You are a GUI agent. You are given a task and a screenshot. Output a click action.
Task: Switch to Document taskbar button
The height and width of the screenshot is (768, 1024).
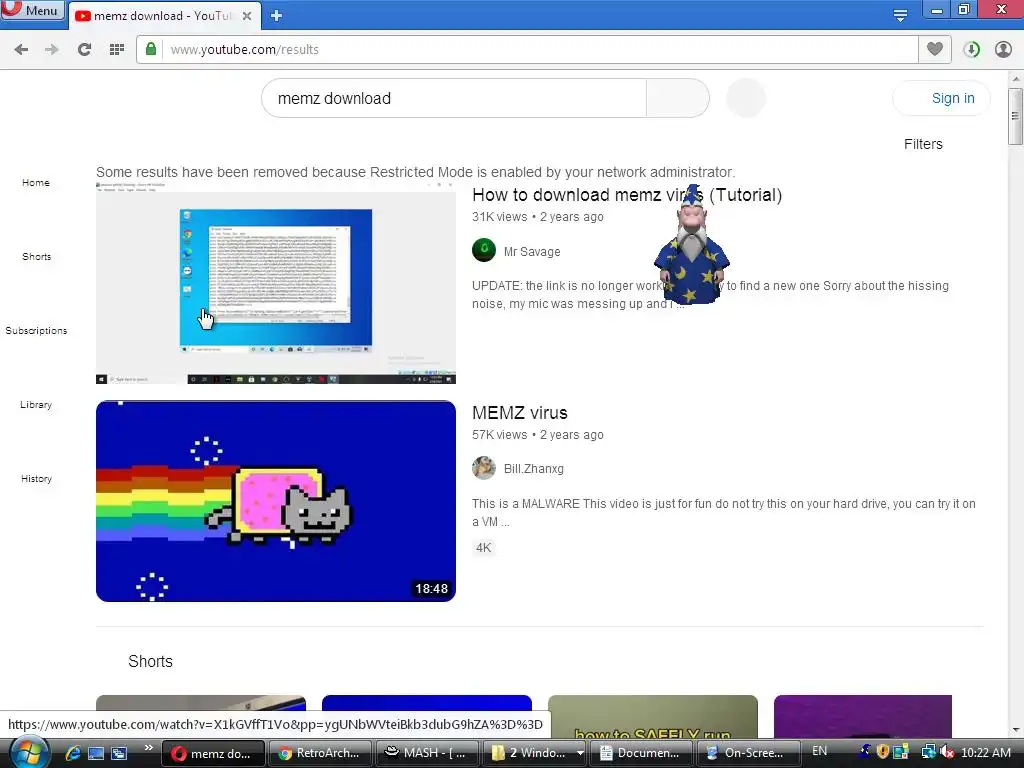(641, 753)
